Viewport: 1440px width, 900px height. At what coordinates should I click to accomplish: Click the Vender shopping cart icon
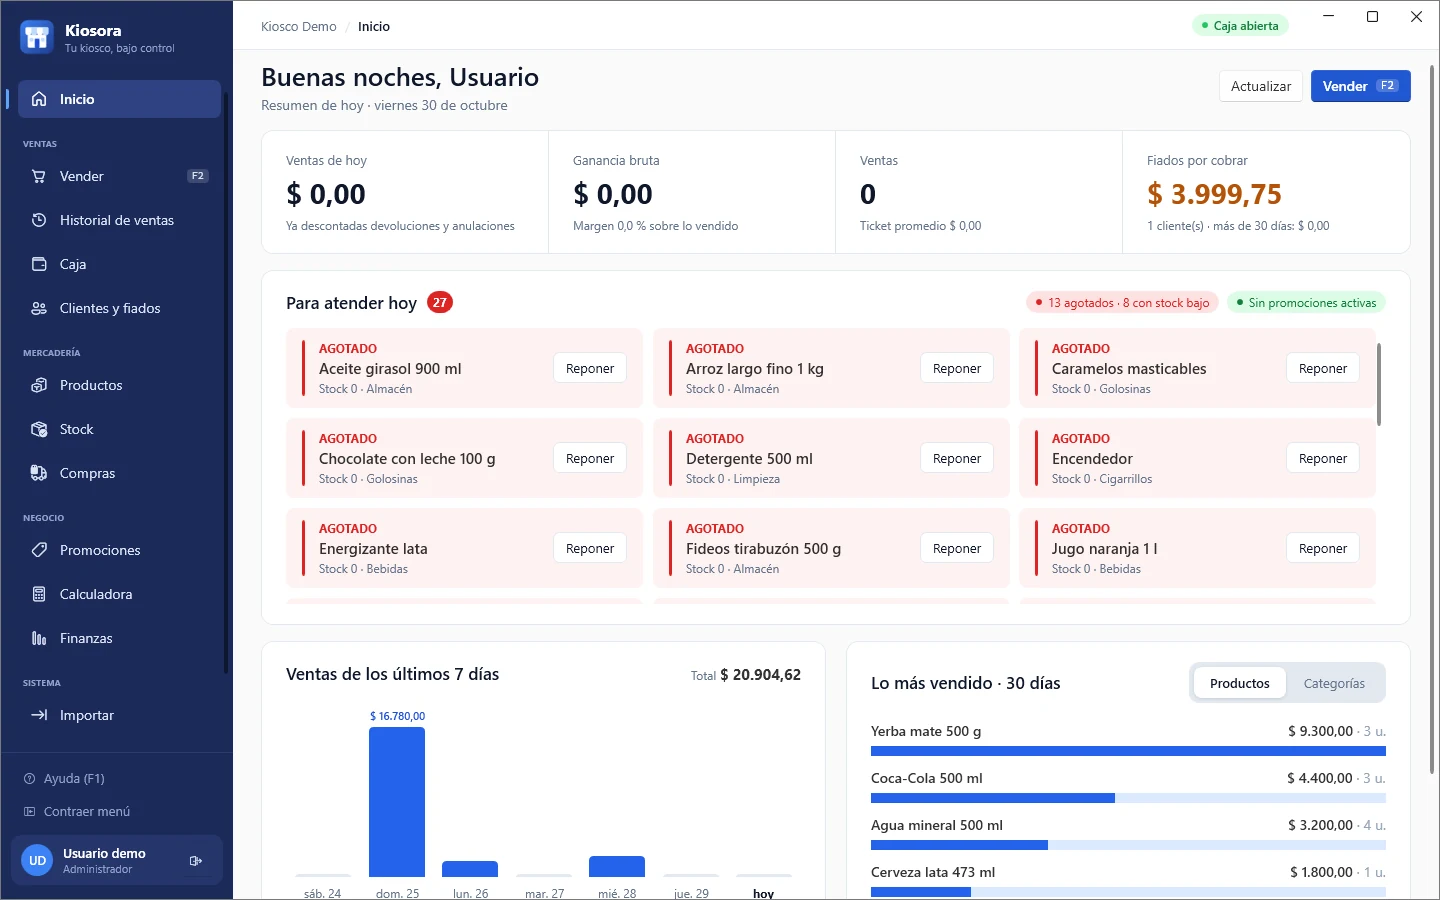[39, 176]
